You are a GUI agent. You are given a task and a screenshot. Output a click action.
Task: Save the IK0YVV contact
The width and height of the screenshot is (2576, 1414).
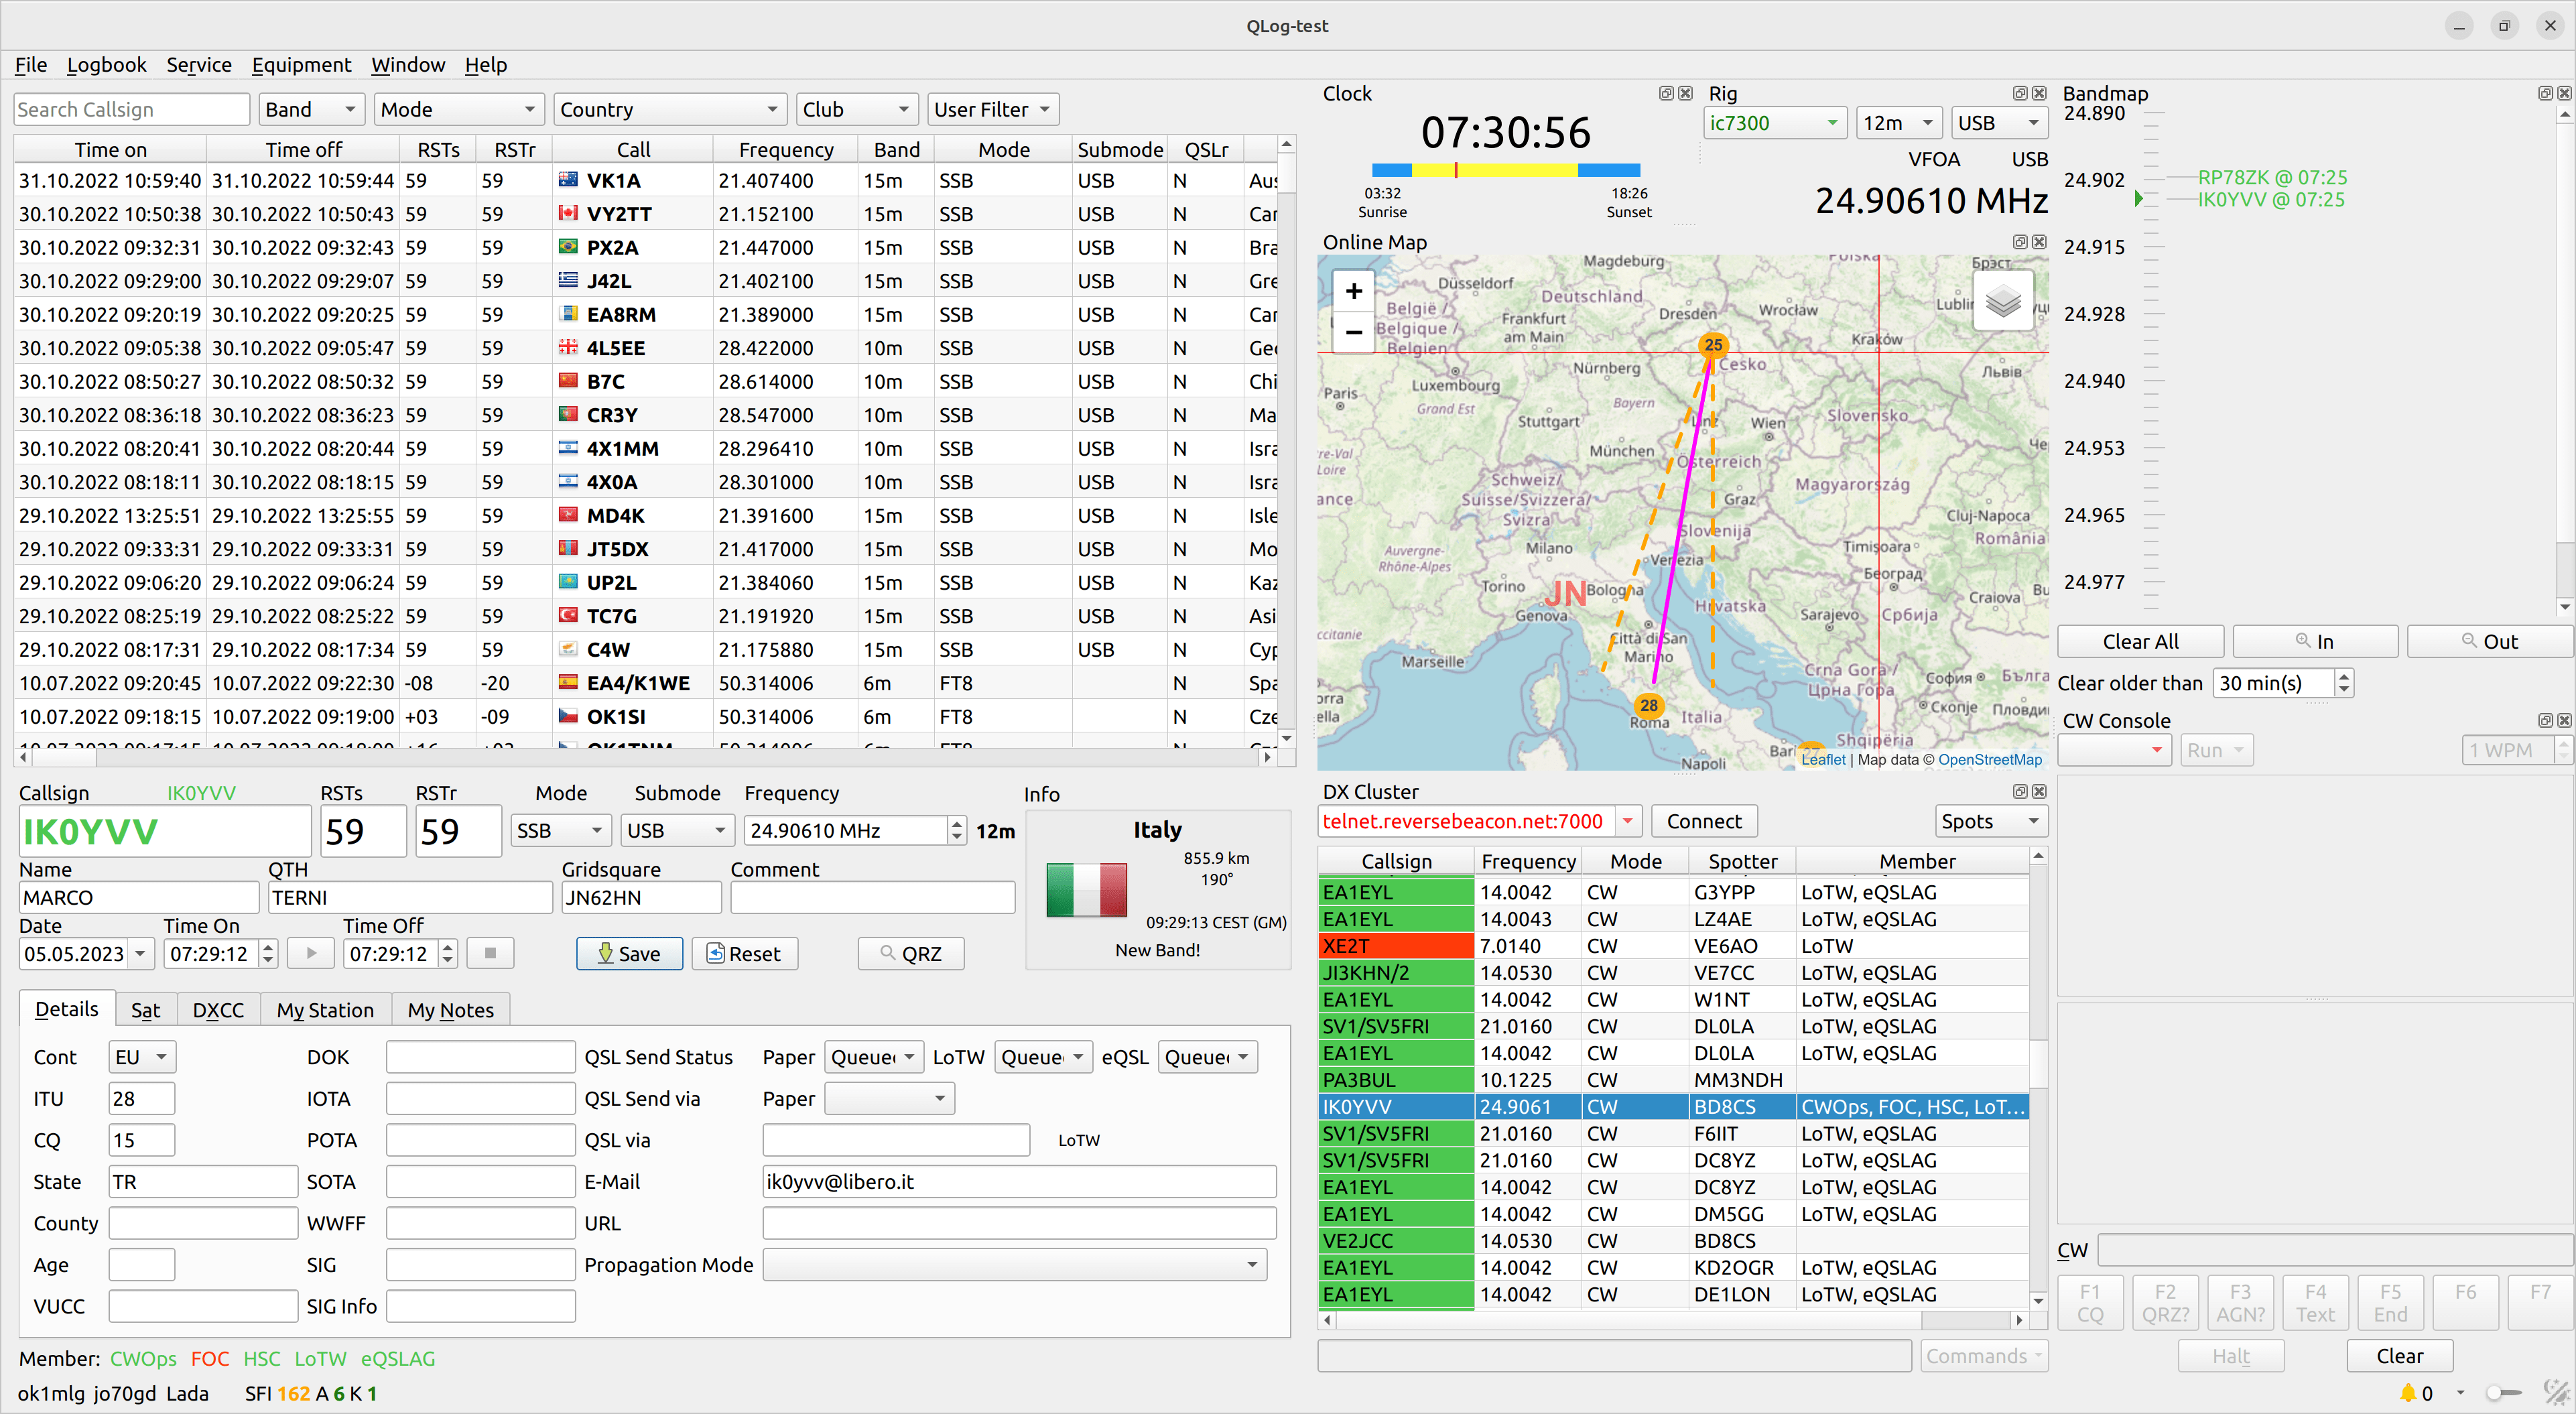[x=629, y=953]
